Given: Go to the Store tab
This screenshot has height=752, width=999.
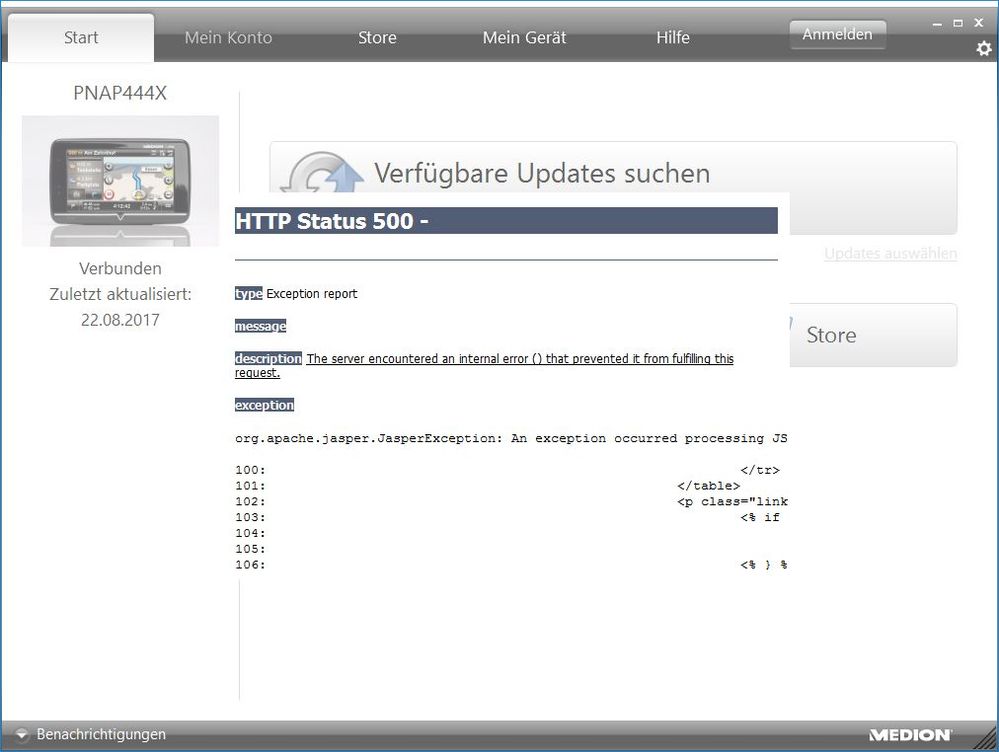Looking at the screenshot, I should point(377,38).
